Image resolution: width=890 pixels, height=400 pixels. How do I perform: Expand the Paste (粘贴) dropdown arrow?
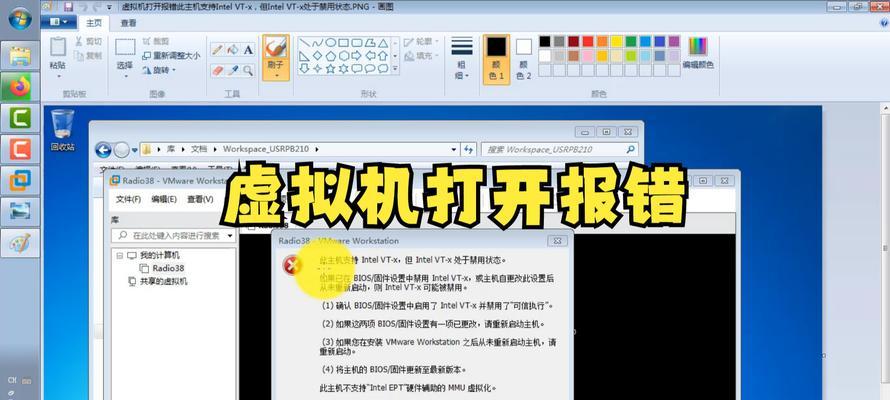pyautogui.click(x=58, y=76)
